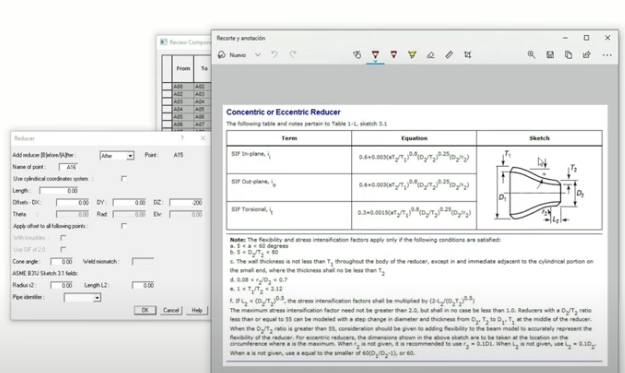Enable Use cylindrical coordinates system checkbox
Viewport: 625px width, 373px height.
point(124,179)
